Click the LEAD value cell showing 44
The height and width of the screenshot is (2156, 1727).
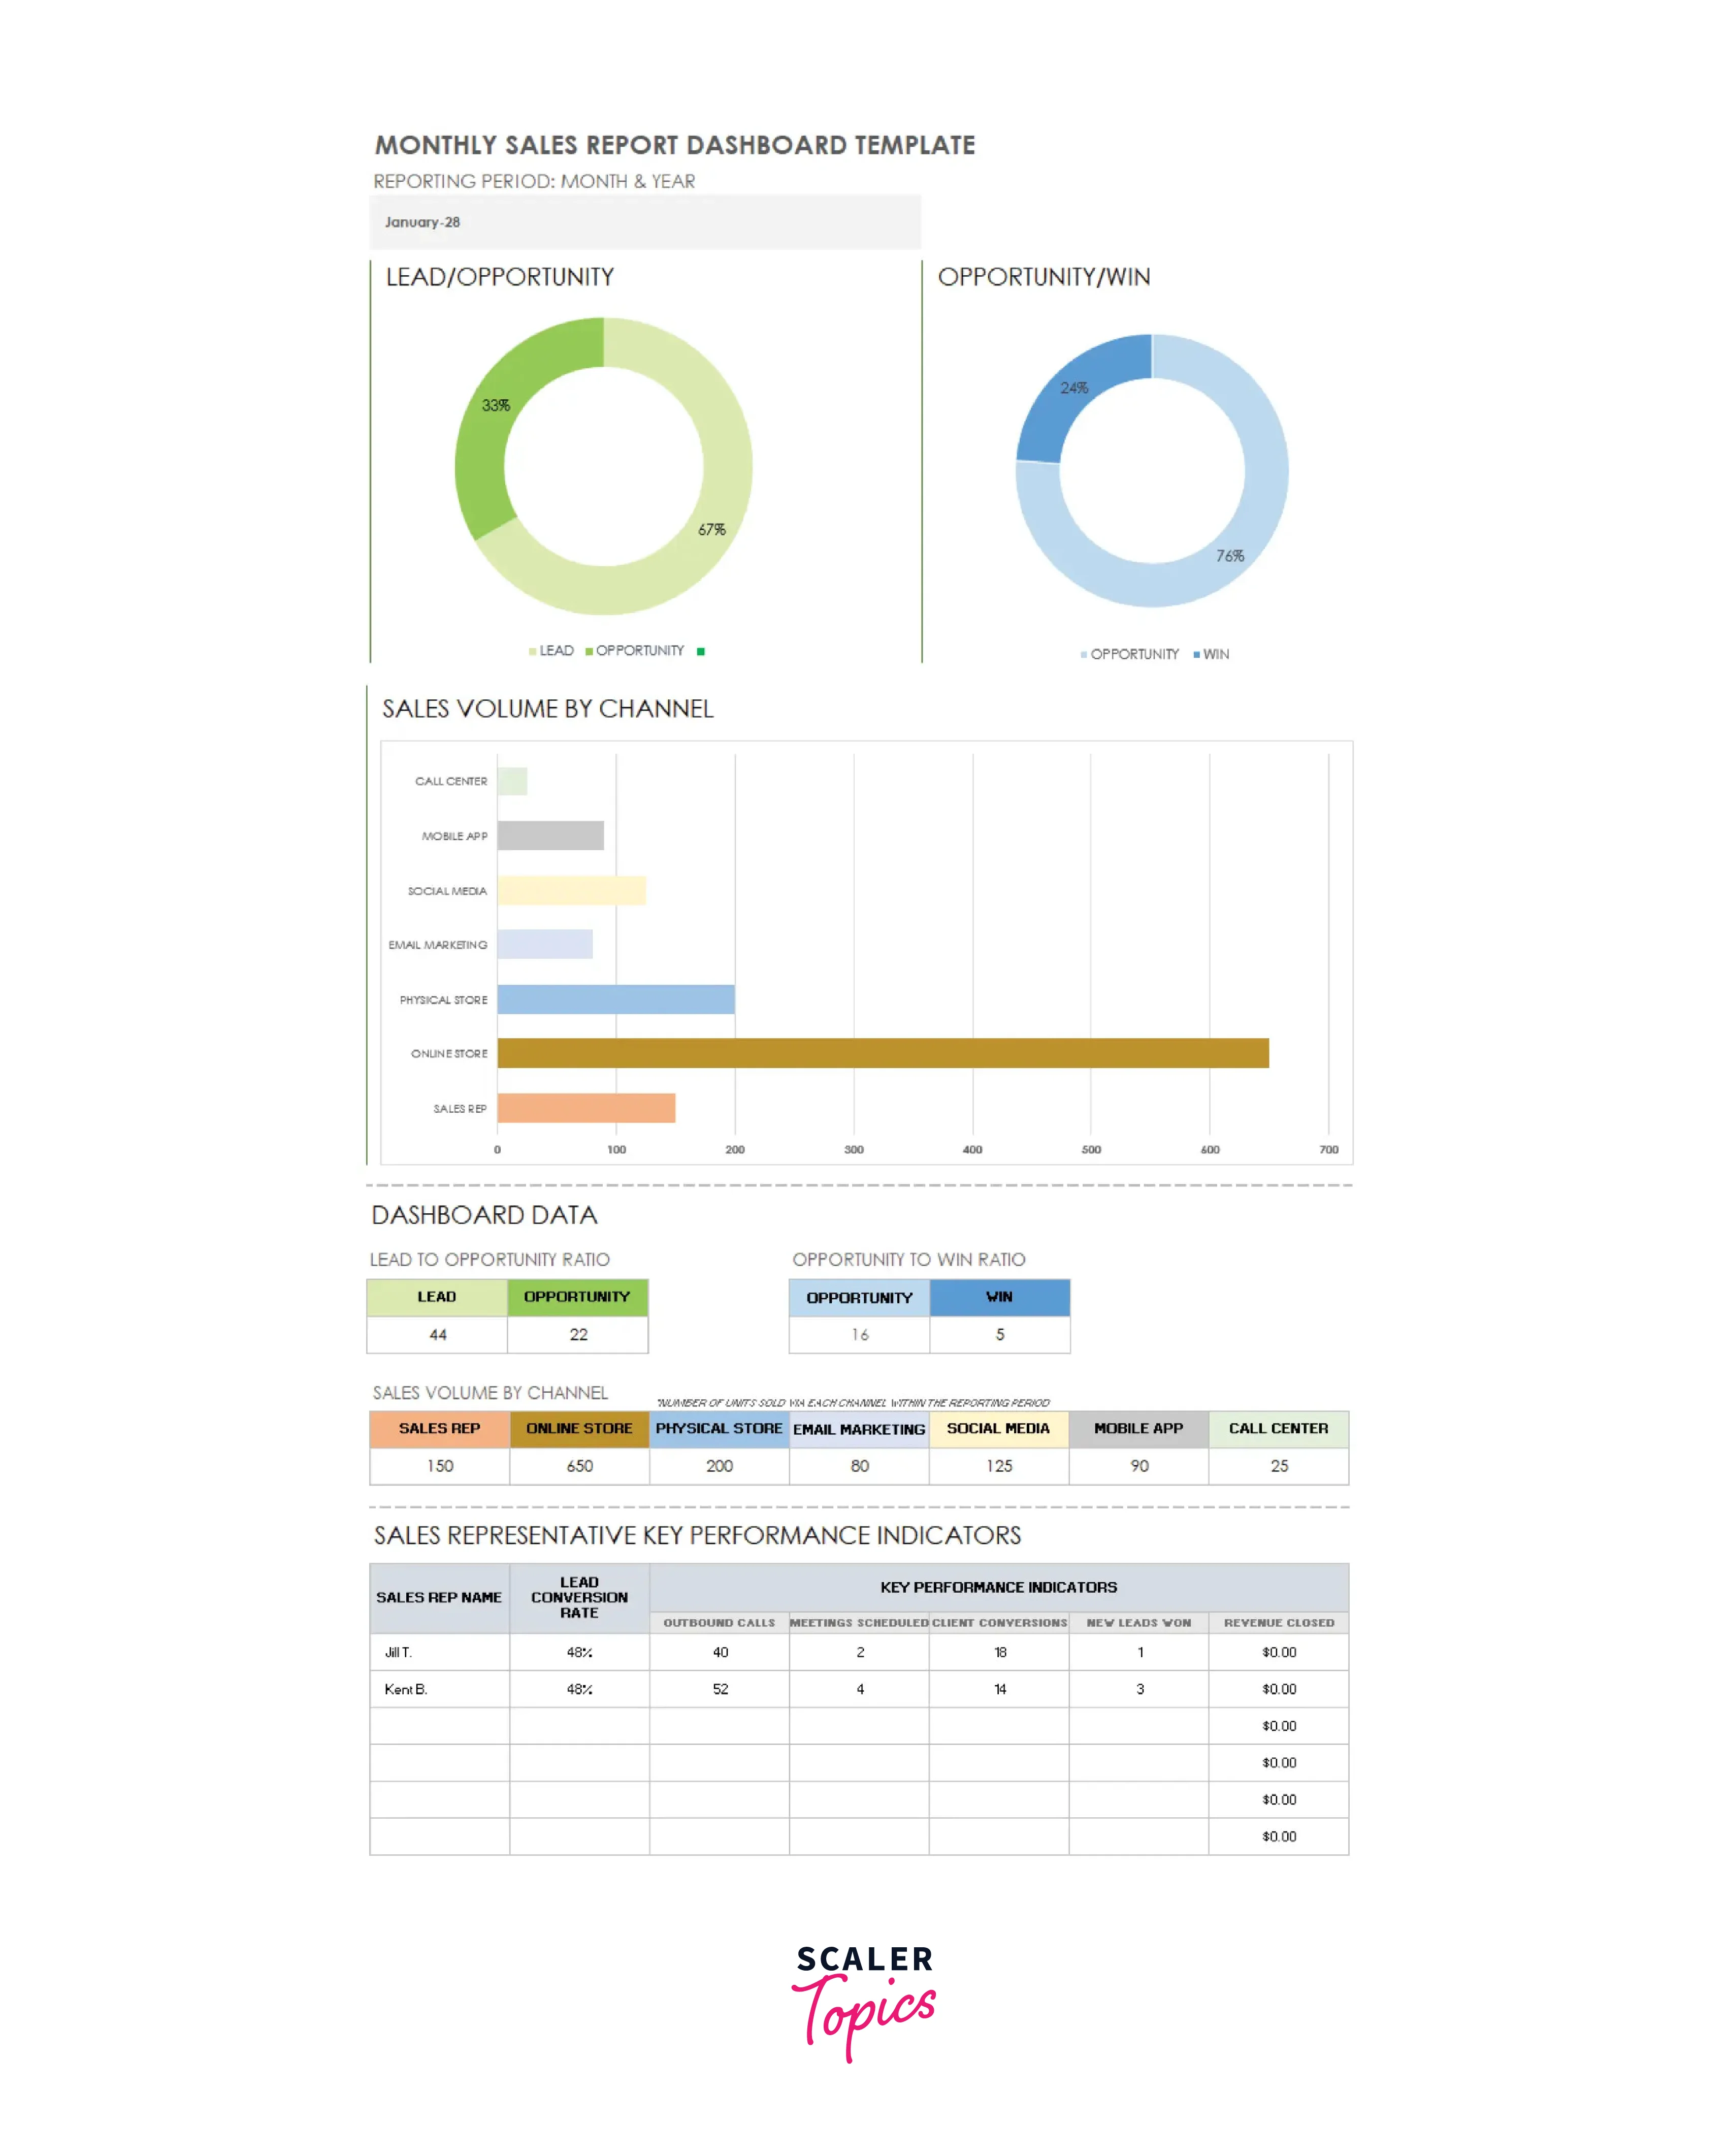click(x=437, y=1335)
